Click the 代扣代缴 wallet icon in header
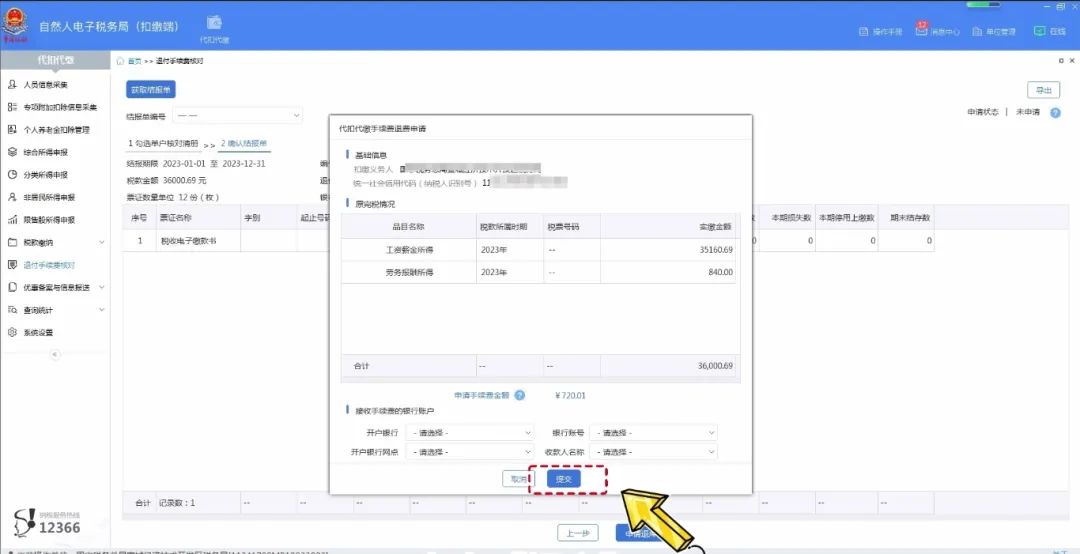1080x554 pixels. pos(215,23)
